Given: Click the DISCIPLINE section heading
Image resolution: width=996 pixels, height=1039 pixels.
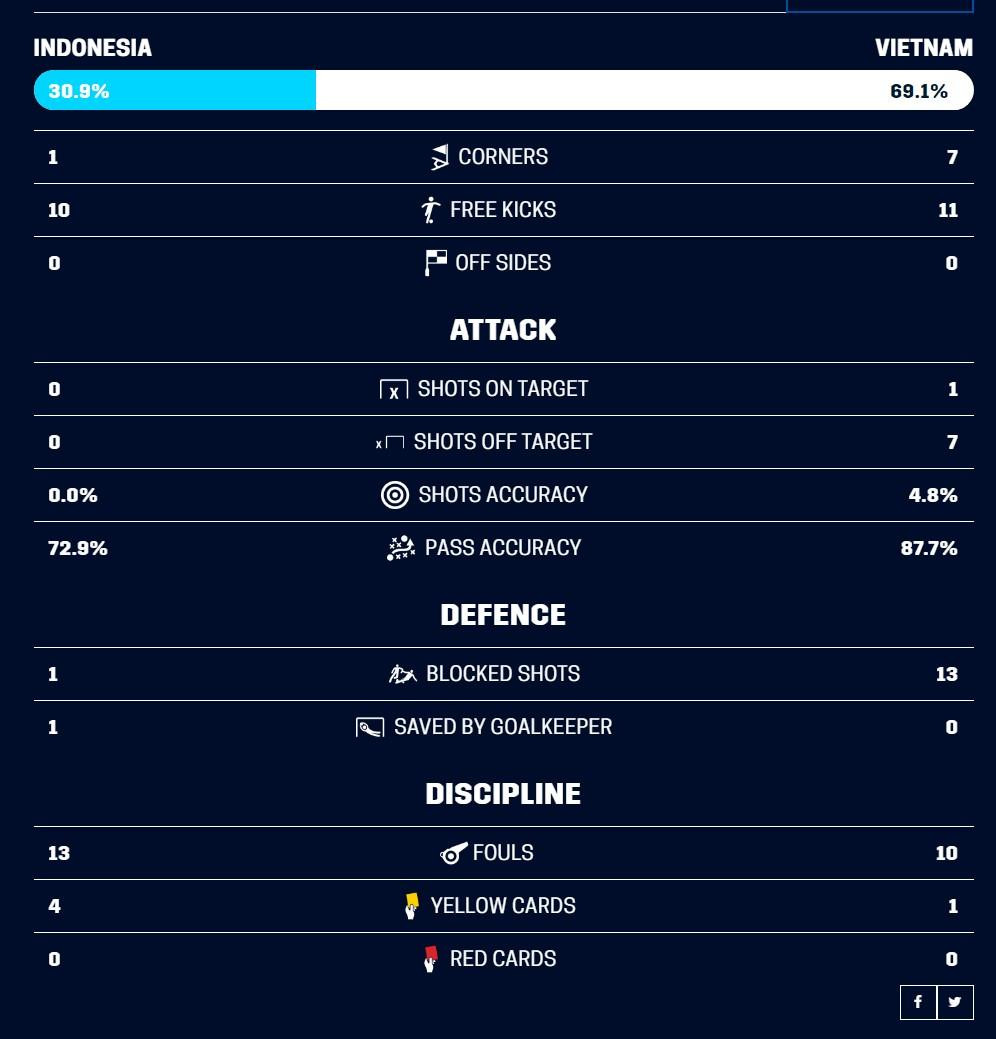Looking at the screenshot, I should [x=503, y=794].
